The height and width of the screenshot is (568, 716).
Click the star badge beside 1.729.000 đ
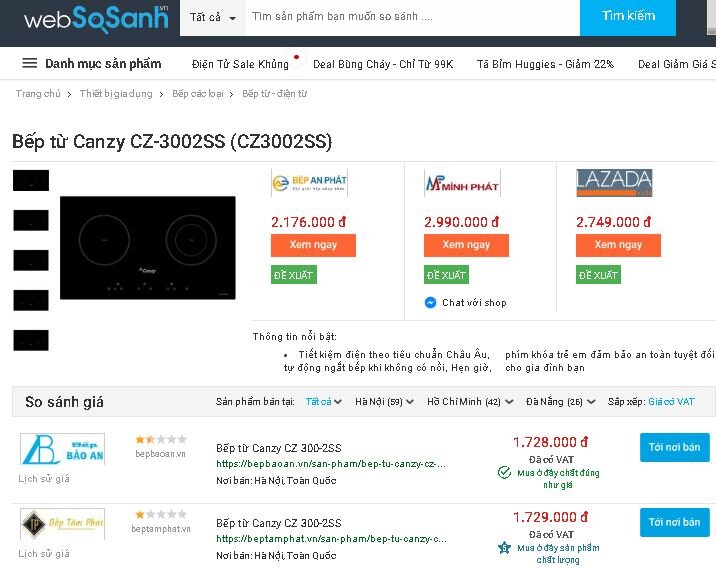coord(504,547)
